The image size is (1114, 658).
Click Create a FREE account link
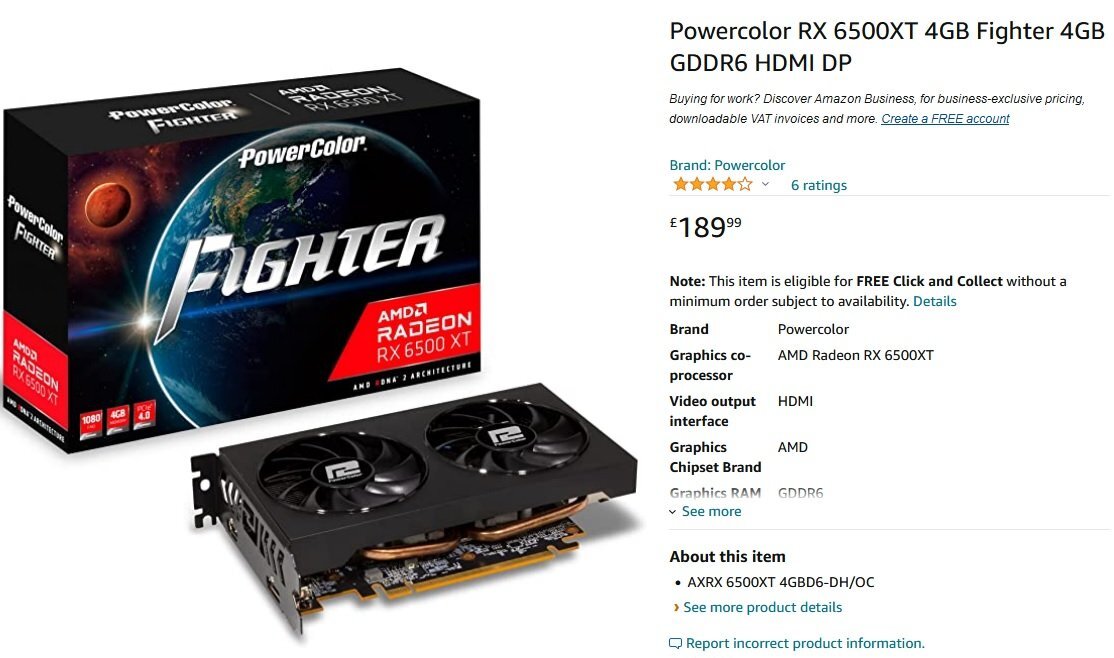(x=945, y=119)
